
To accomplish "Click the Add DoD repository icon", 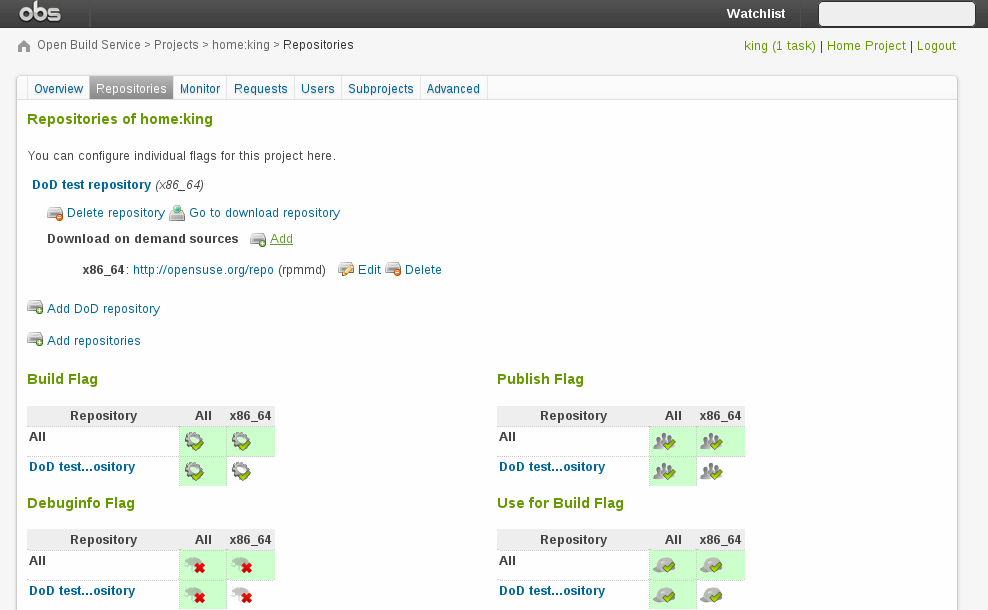I will 35,308.
